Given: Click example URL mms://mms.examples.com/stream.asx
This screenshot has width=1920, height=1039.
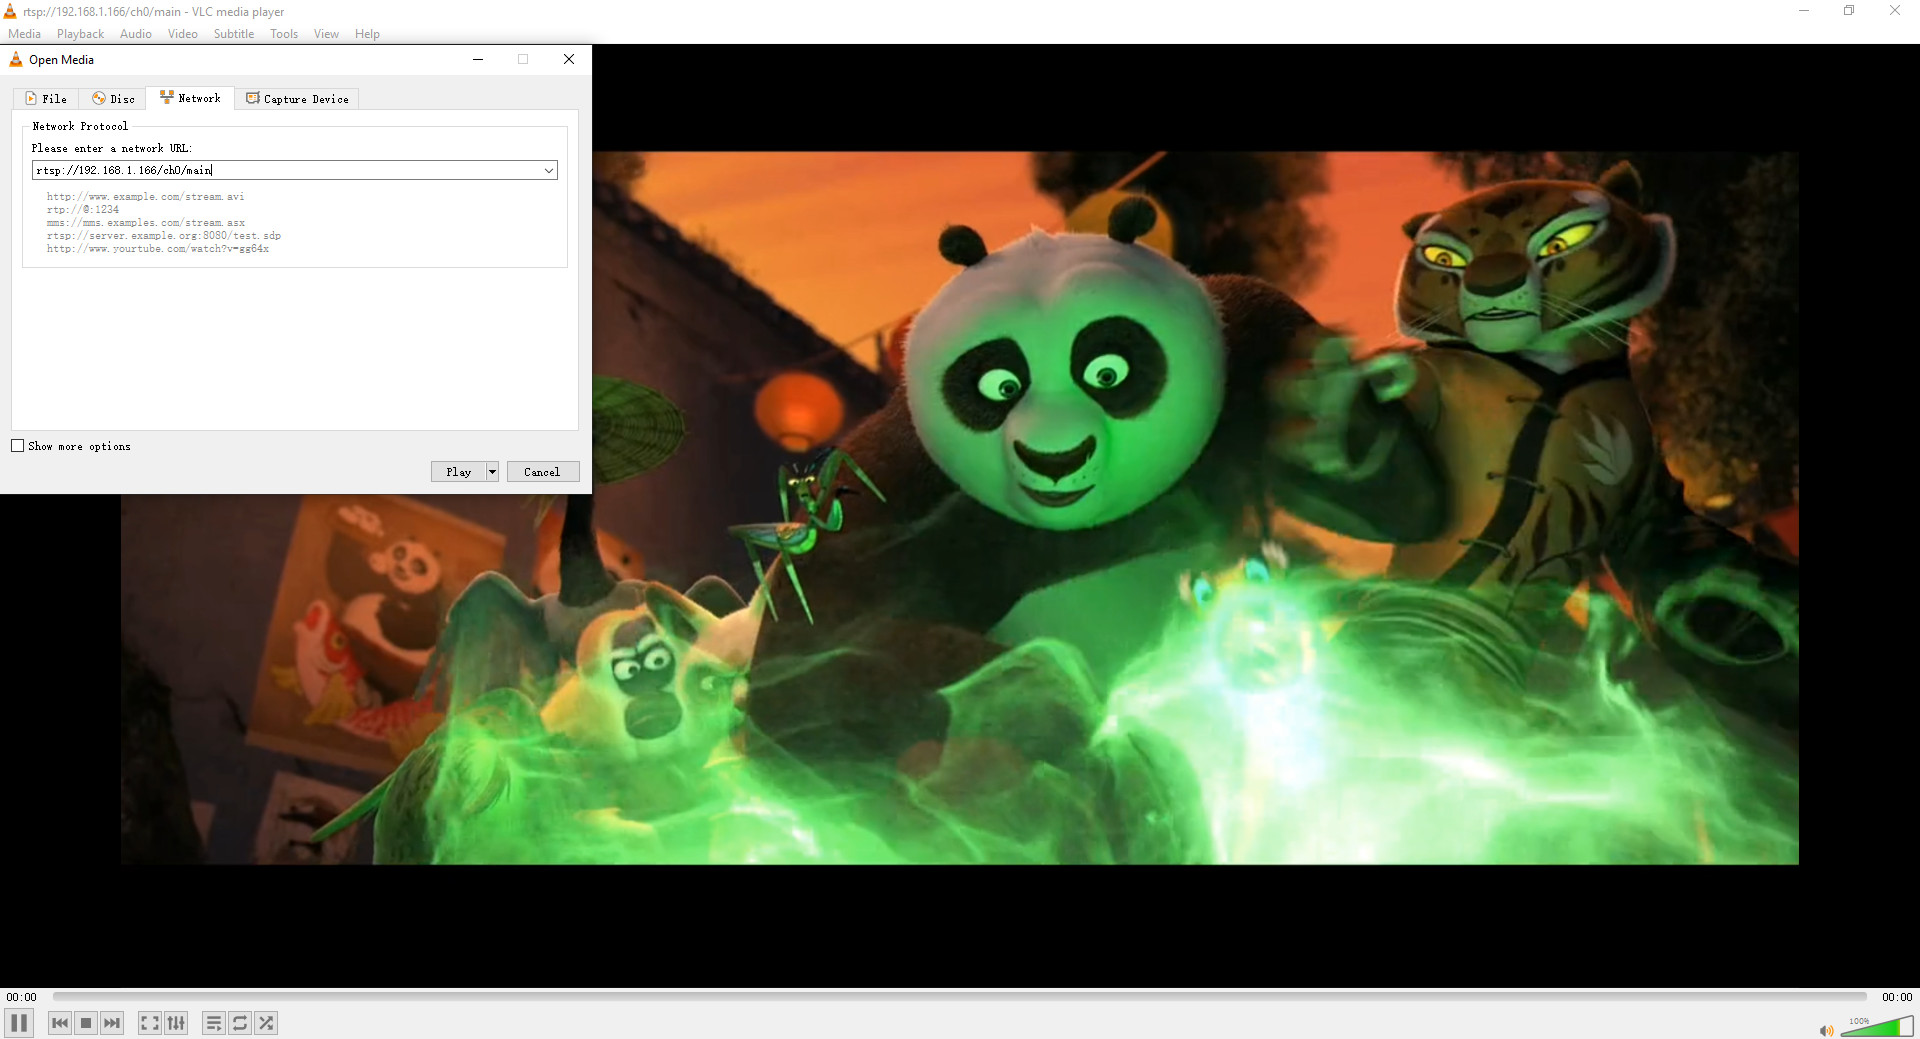Looking at the screenshot, I should click(x=146, y=223).
